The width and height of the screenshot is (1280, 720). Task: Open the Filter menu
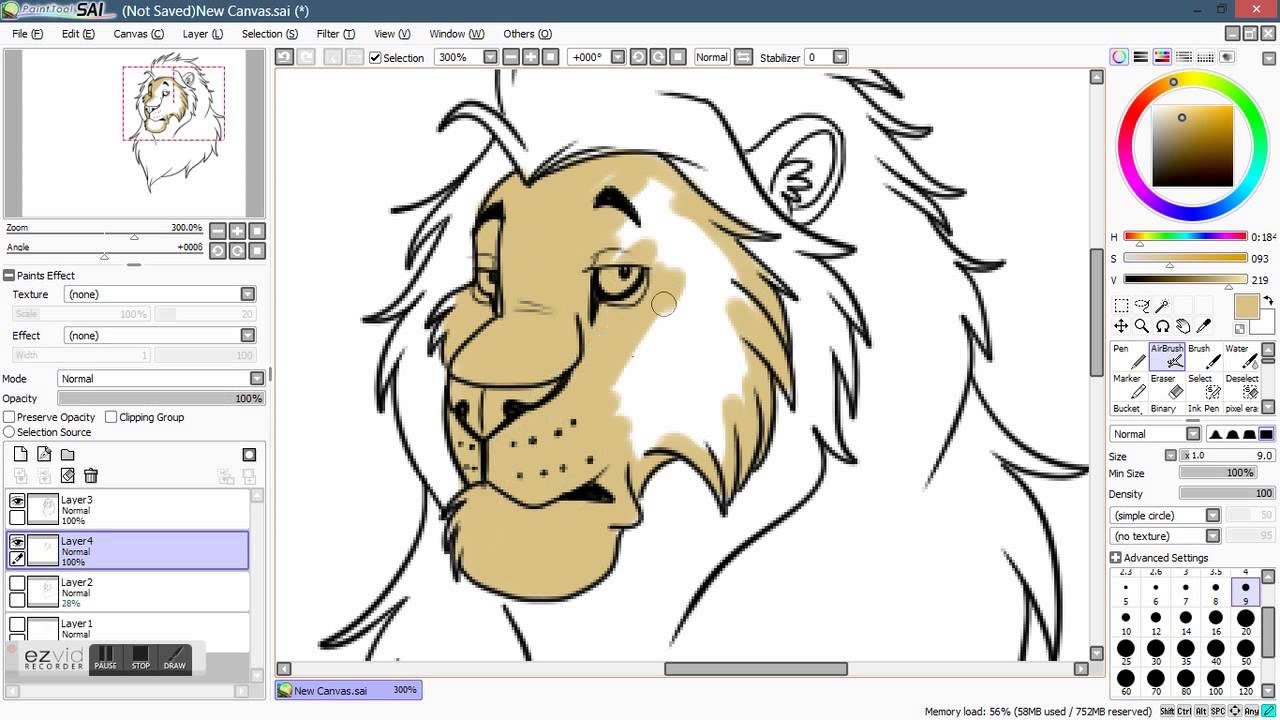click(336, 33)
